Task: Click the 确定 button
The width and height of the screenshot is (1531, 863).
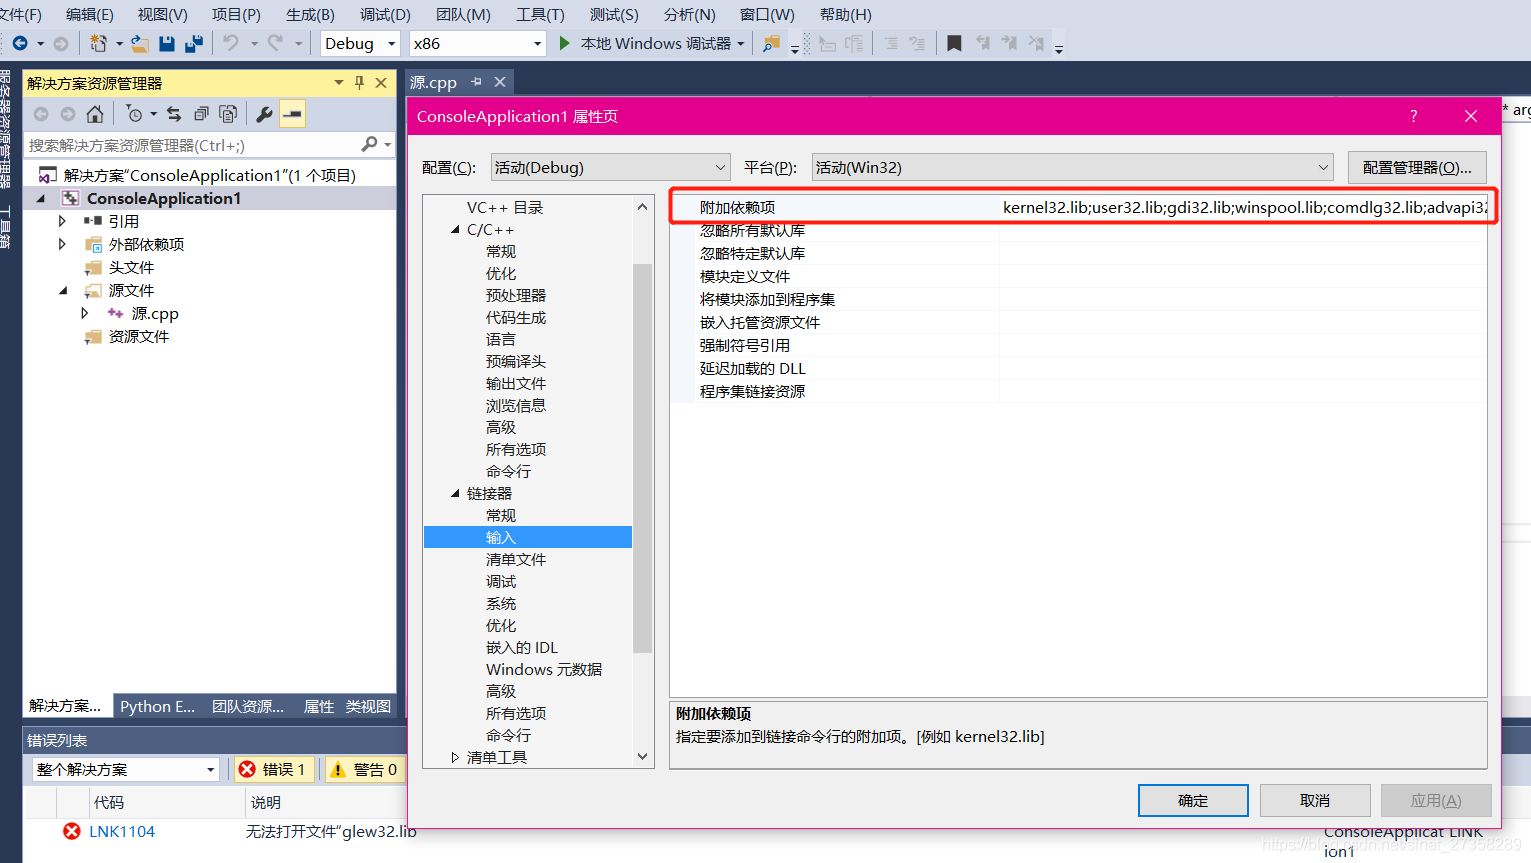Action: [x=1193, y=801]
